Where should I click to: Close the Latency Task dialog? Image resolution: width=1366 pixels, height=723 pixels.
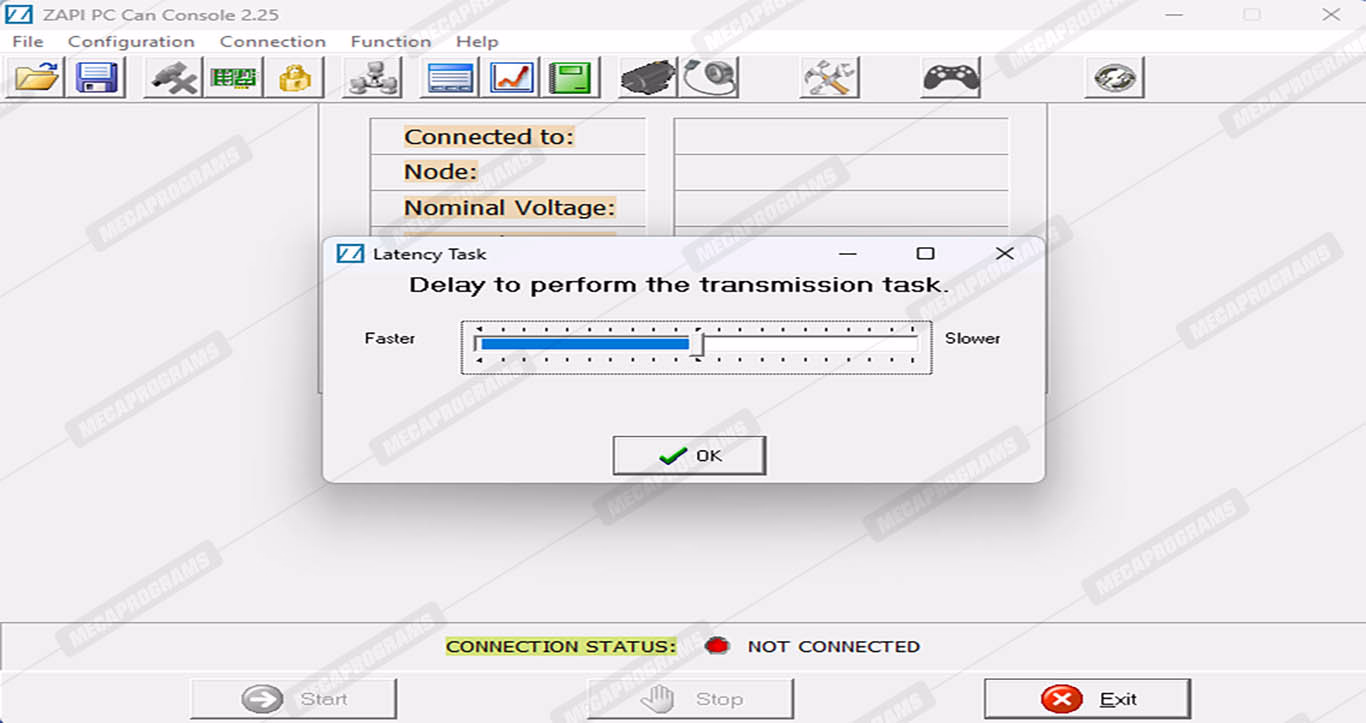coord(1005,254)
